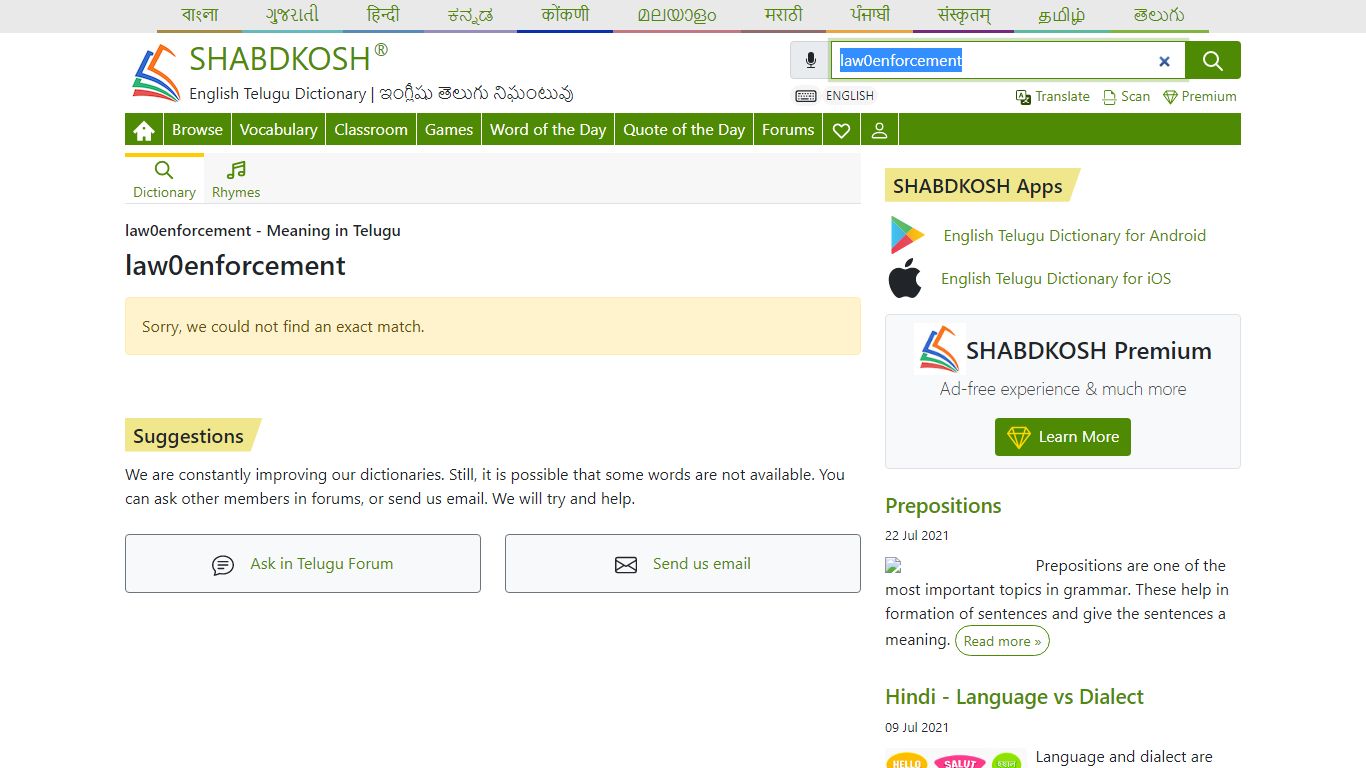Switch to Telugu (తెలుగు) dictionary
Viewport: 1366px width, 768px height.
1160,15
